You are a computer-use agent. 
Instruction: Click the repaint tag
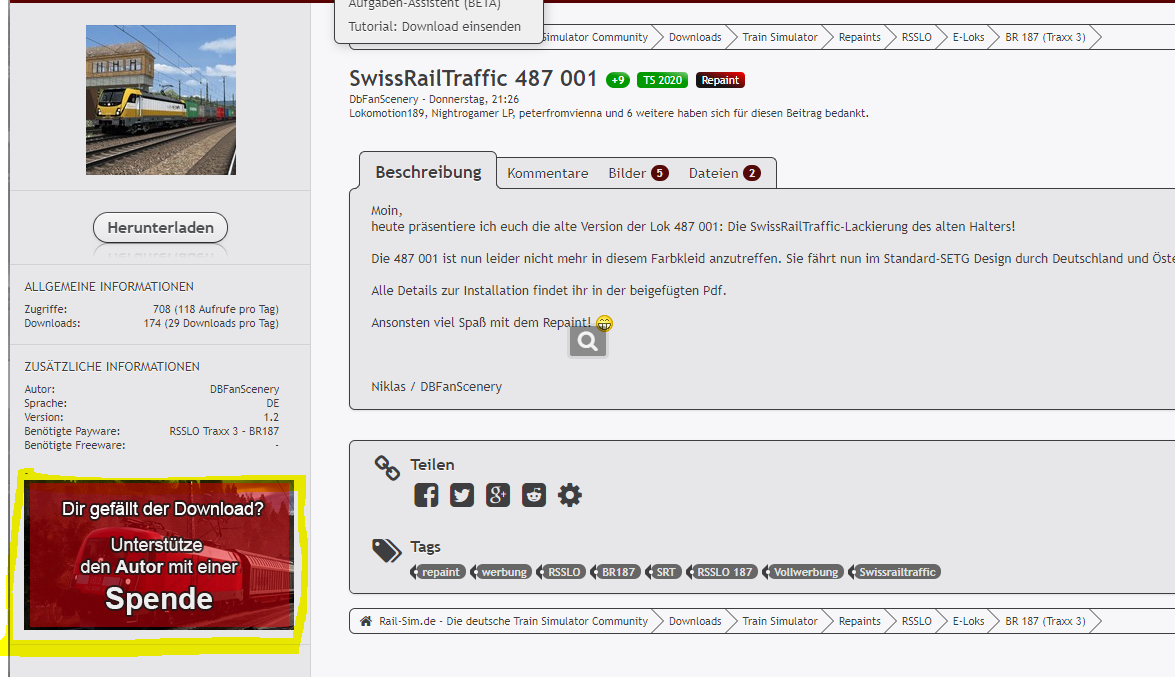click(x=440, y=572)
